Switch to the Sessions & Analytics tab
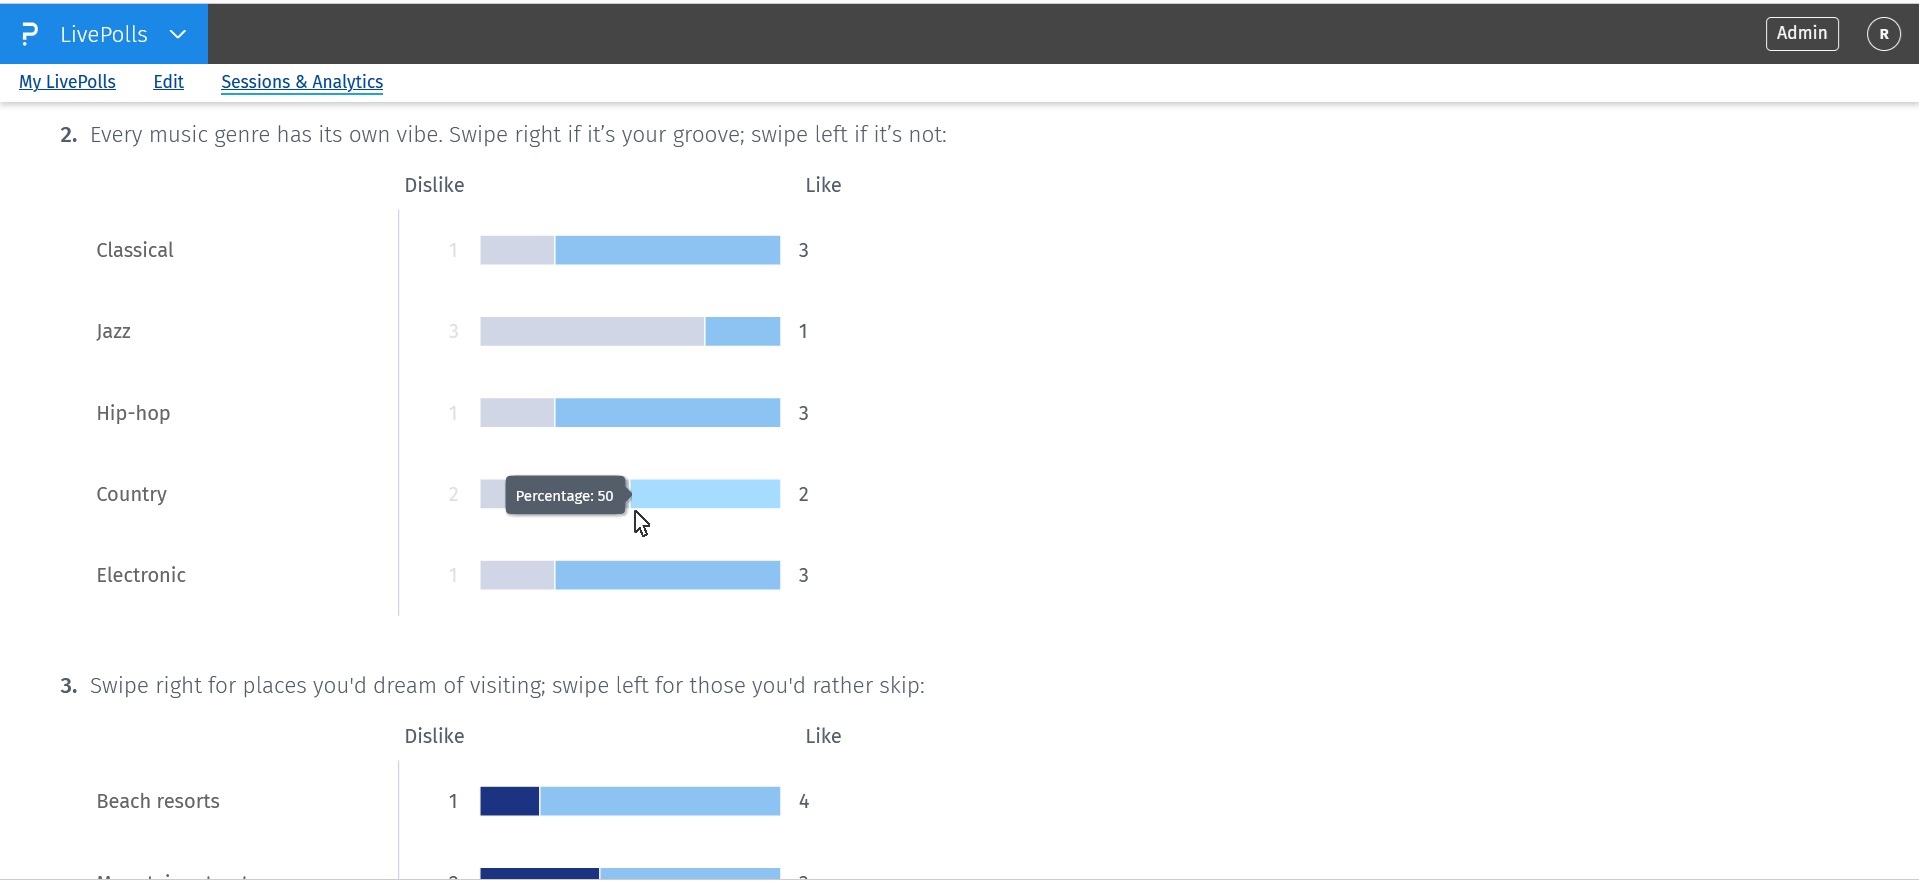Image resolution: width=1919 pixels, height=882 pixels. [x=301, y=82]
